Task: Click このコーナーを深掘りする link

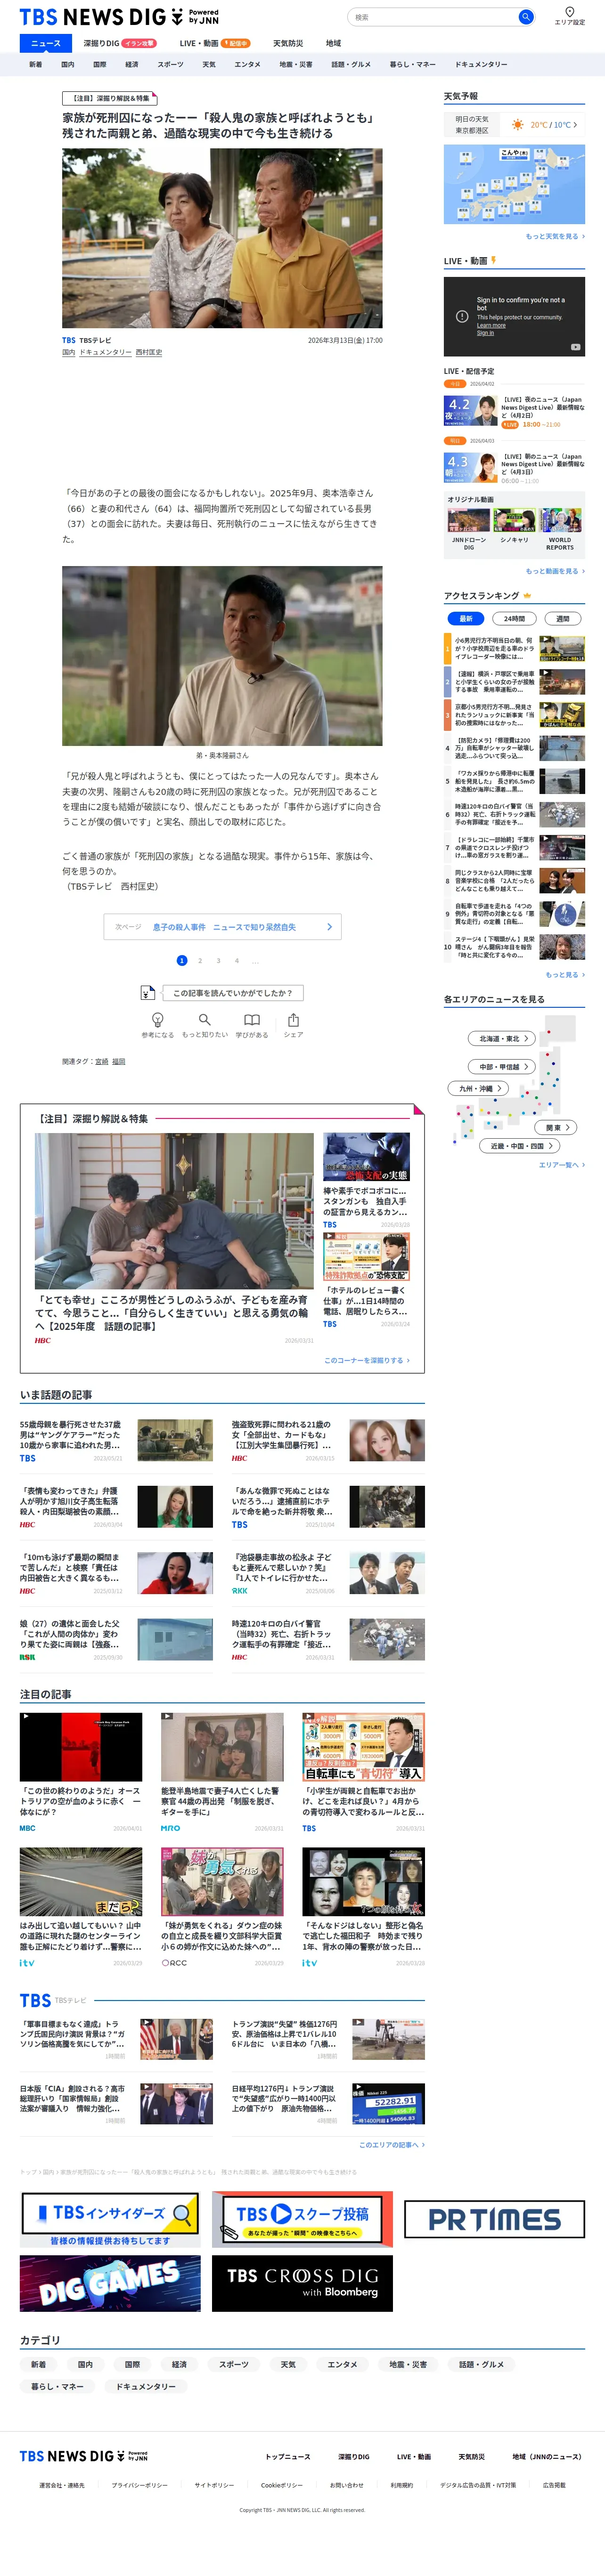Action: pos(366,1360)
